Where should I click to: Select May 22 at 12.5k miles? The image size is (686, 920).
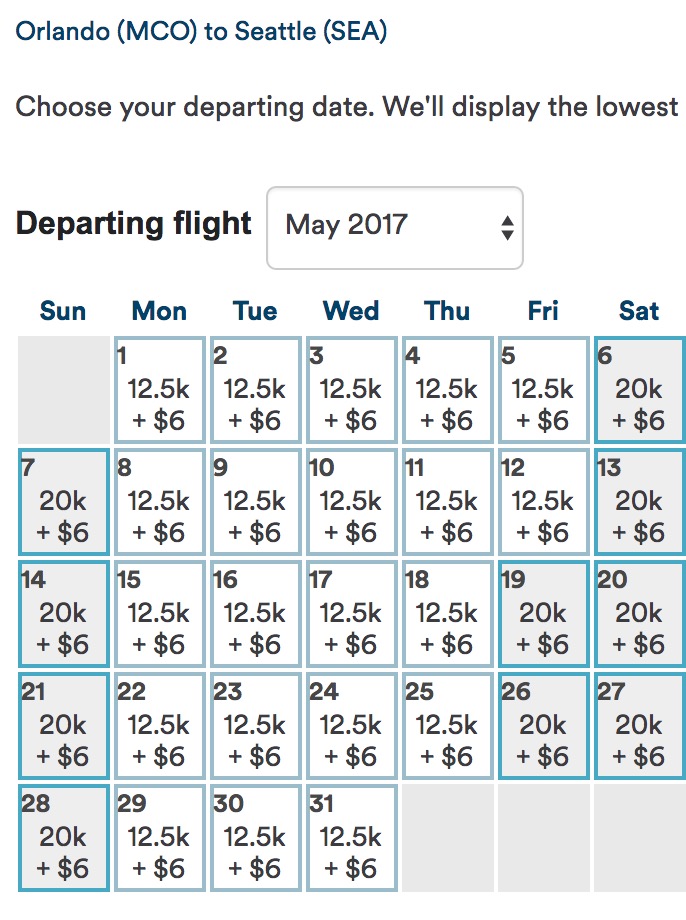(159, 726)
